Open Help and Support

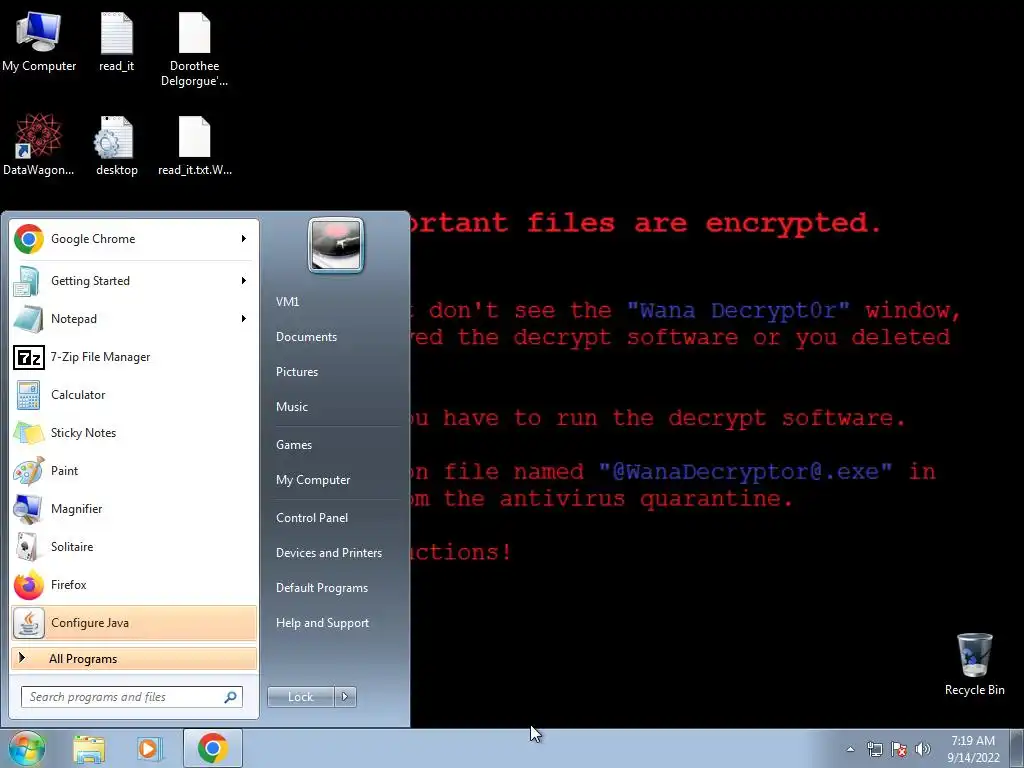[322, 623]
